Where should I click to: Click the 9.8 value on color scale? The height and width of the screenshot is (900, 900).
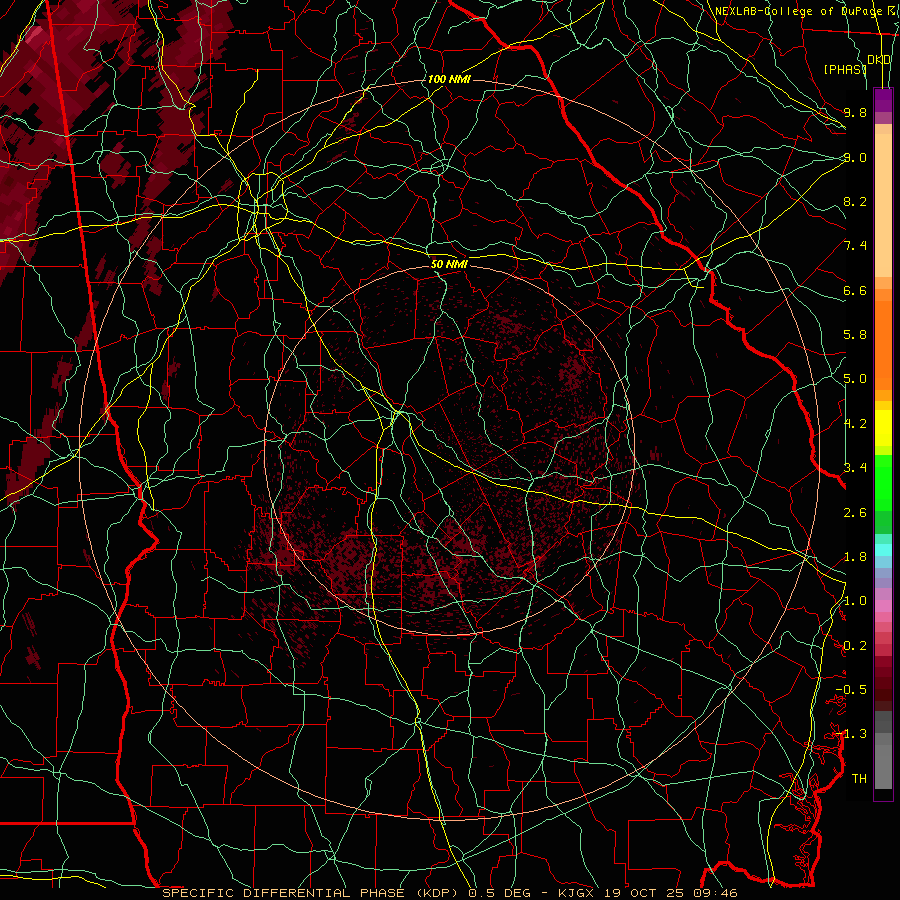pyautogui.click(x=855, y=112)
